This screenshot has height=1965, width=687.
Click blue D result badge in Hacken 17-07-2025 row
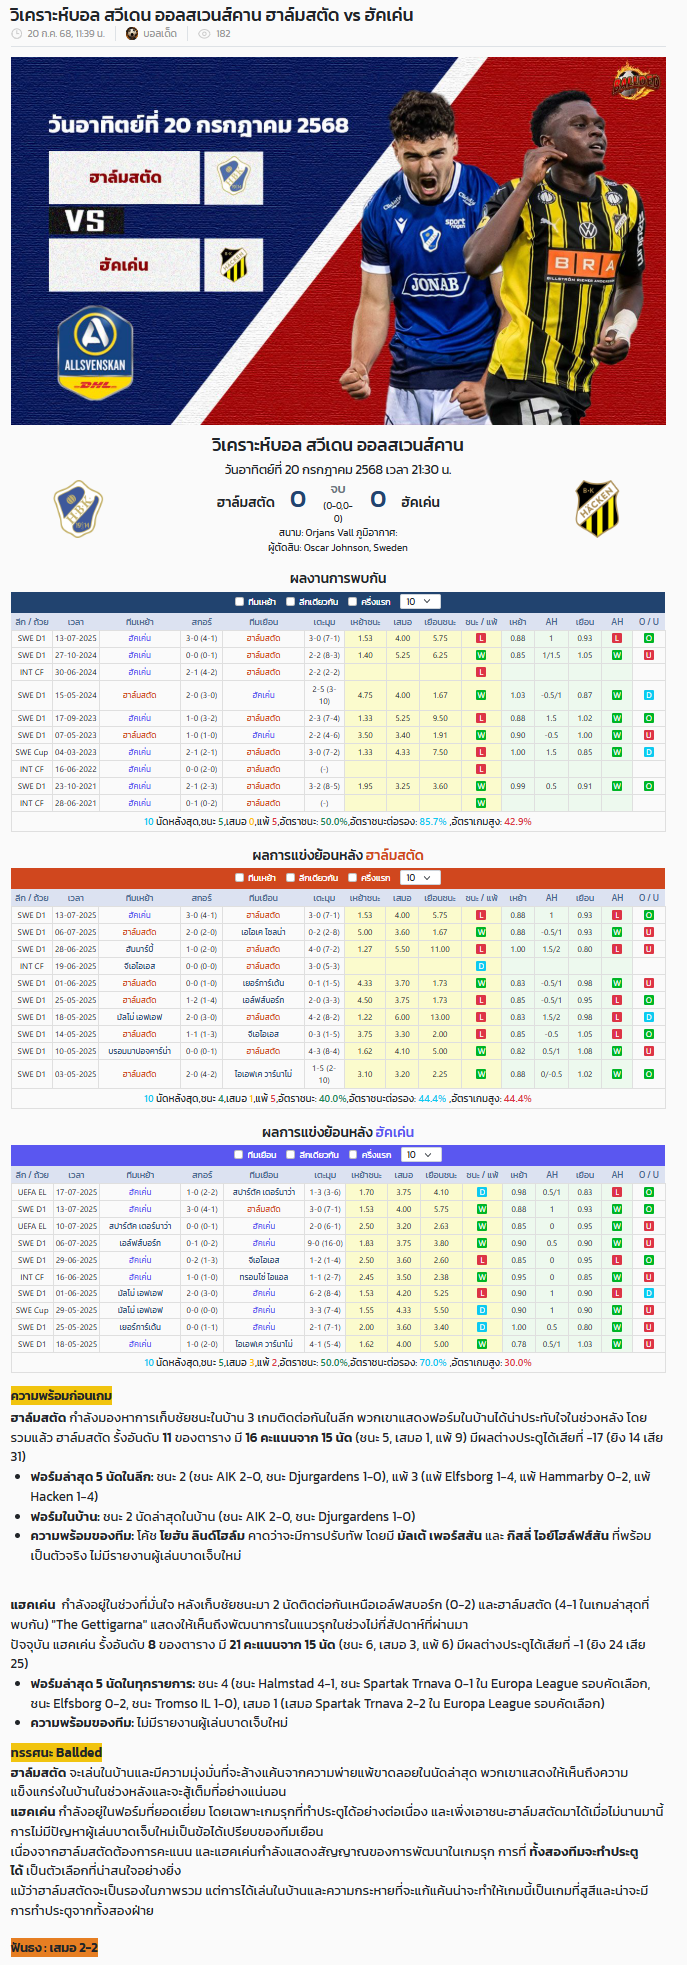click(481, 1192)
